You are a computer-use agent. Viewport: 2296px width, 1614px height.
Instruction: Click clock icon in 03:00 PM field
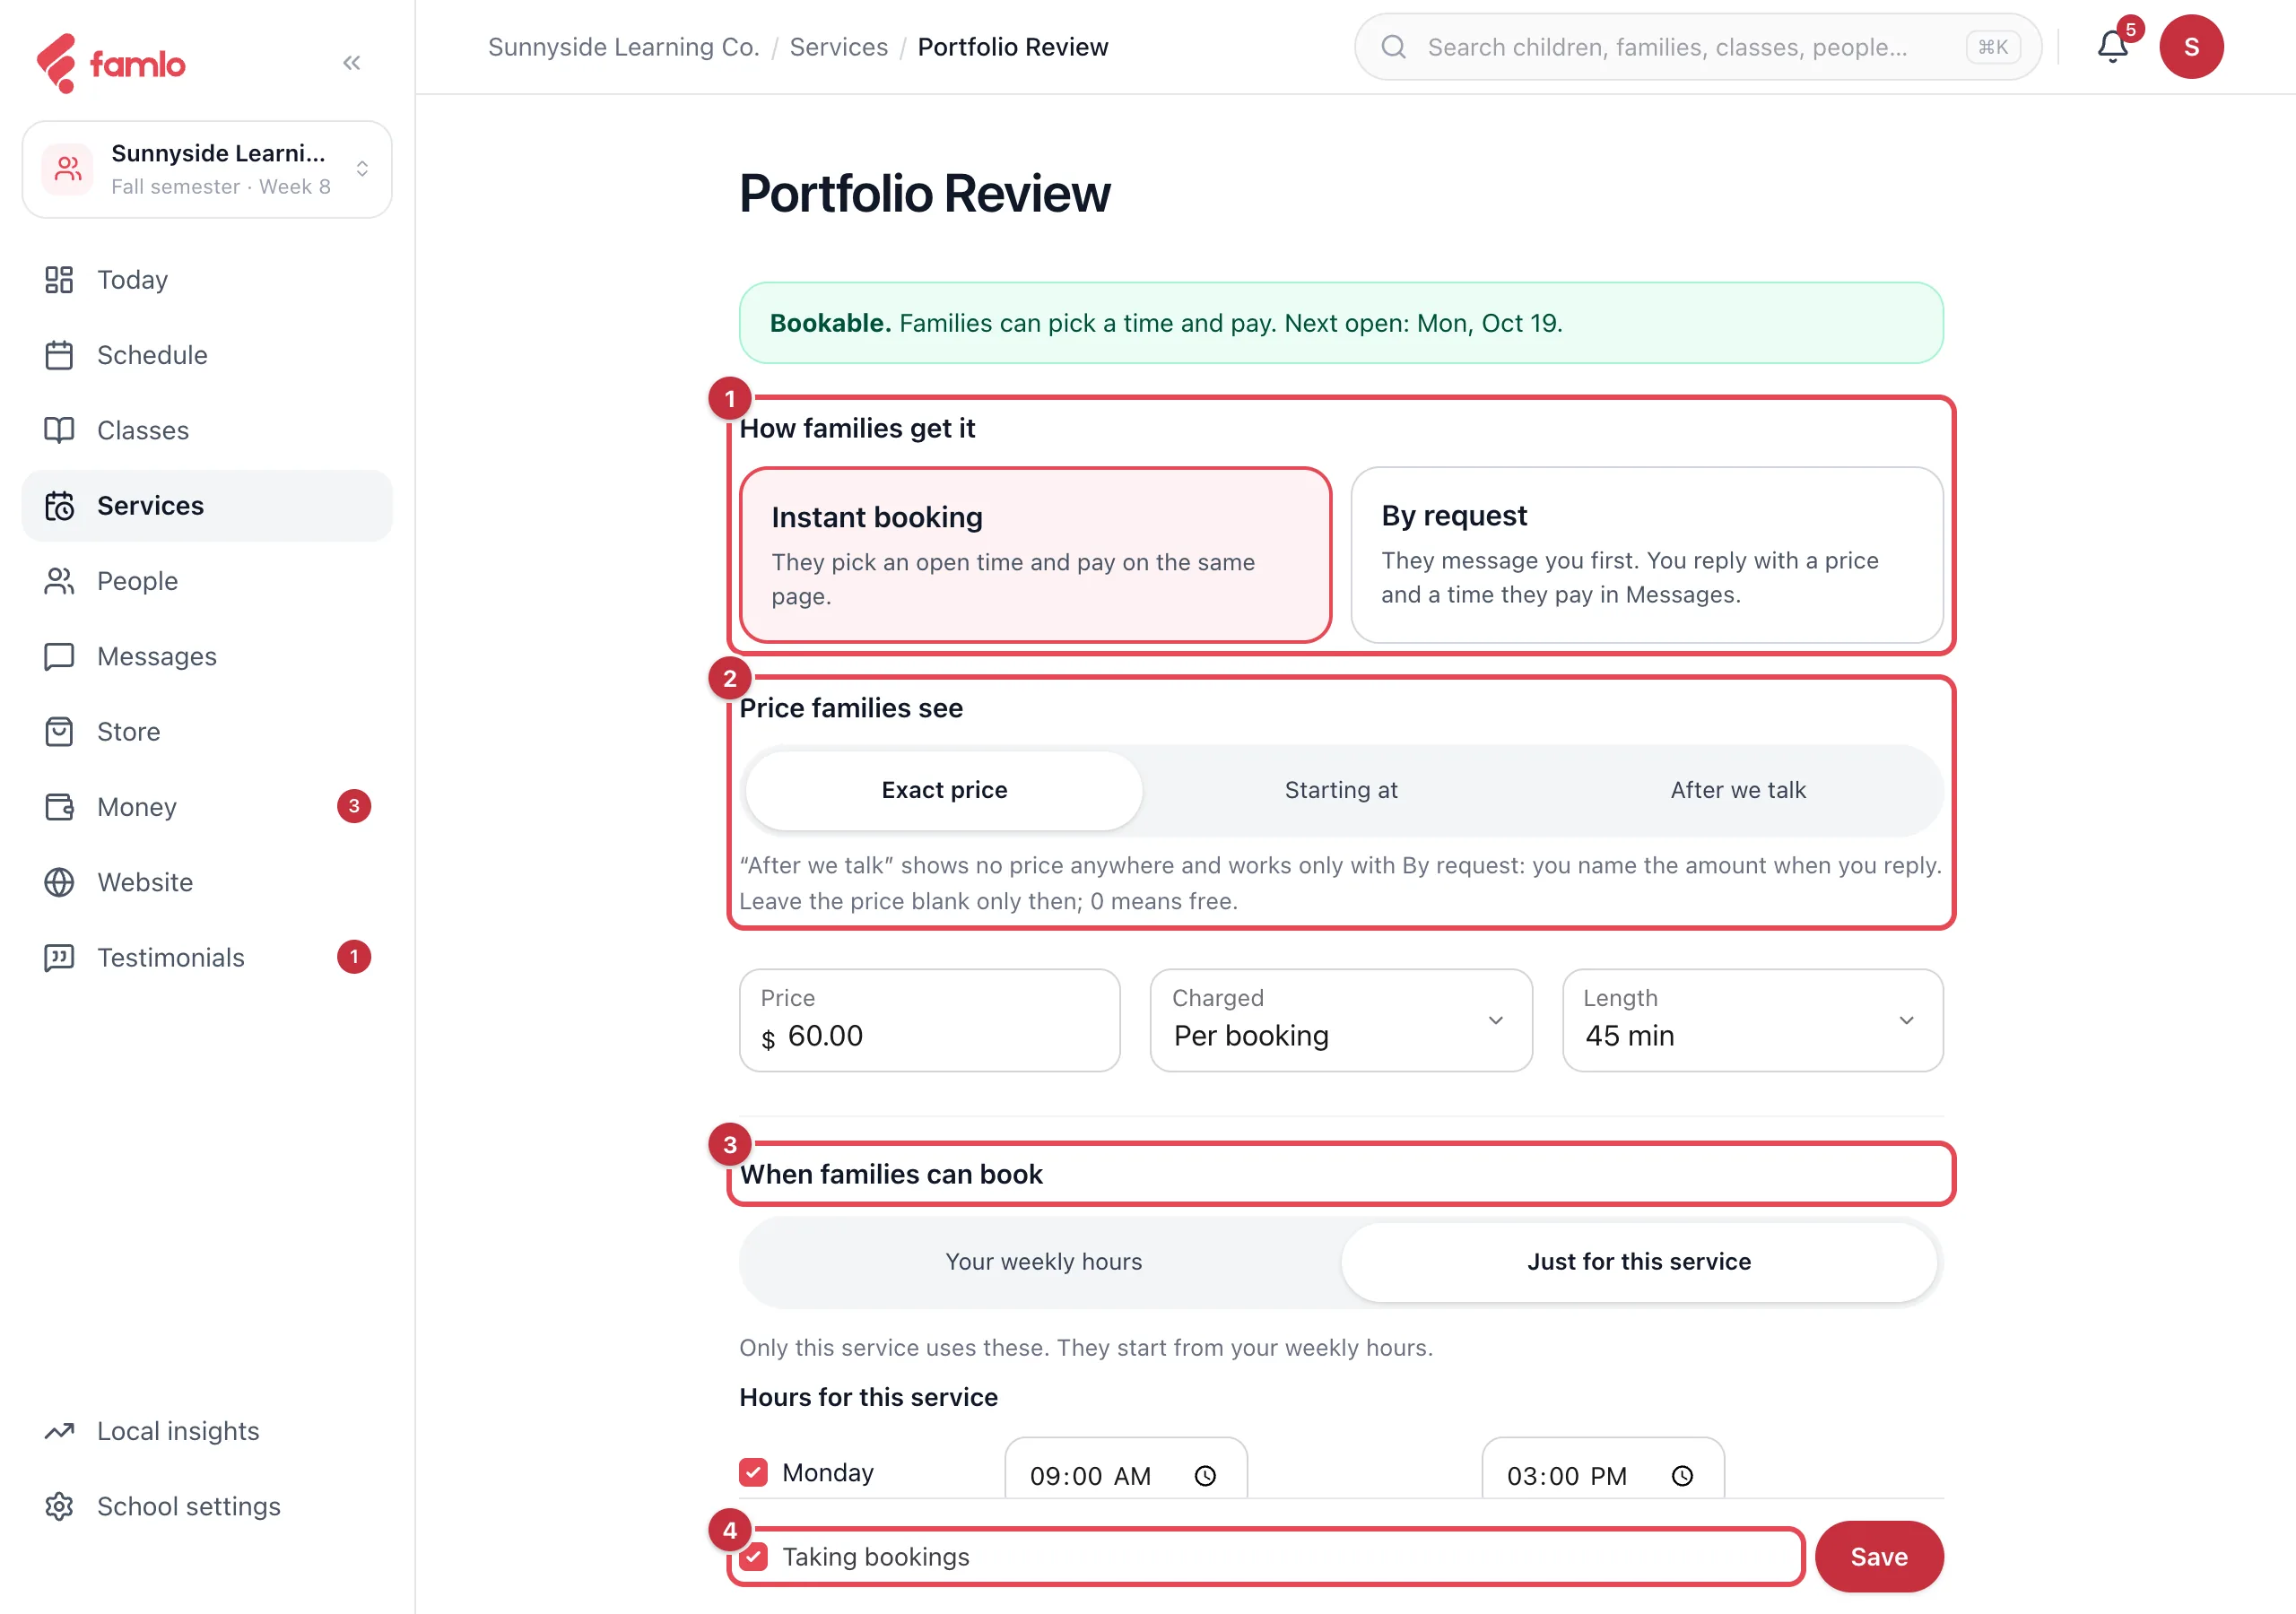click(x=1682, y=1476)
